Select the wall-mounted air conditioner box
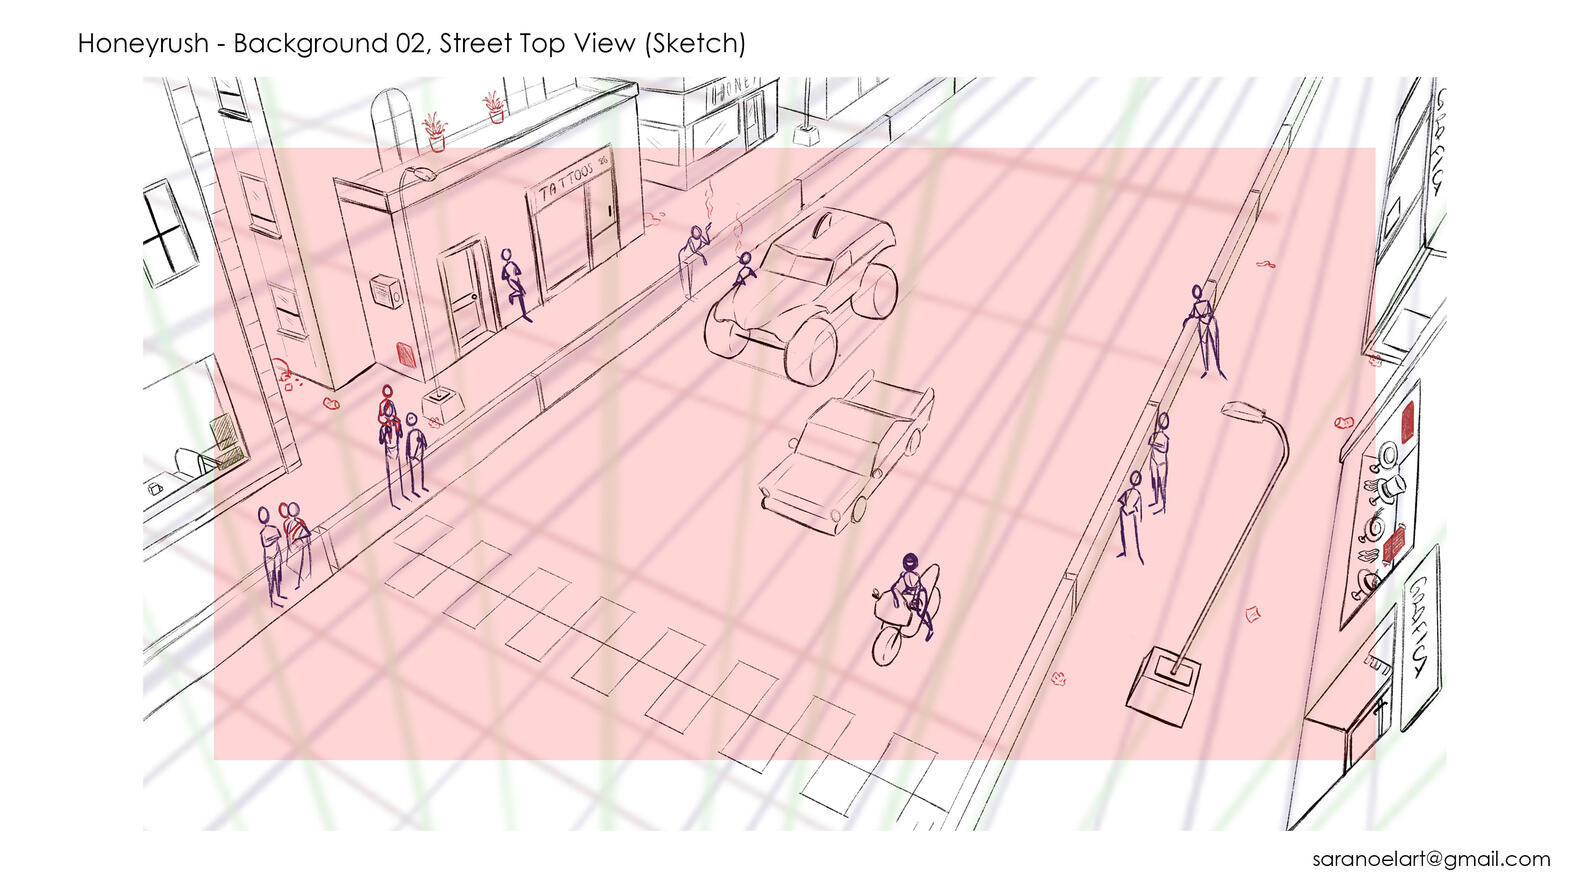Viewport: 1579px width, 888px height. (386, 292)
